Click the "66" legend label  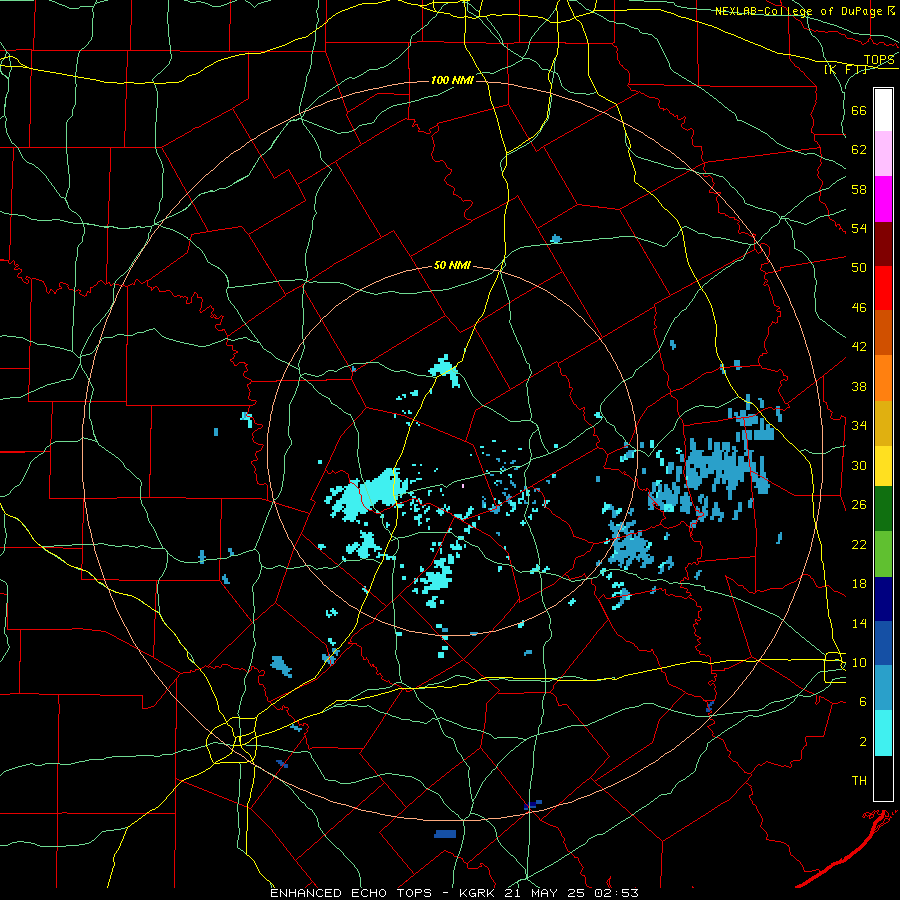[859, 110]
